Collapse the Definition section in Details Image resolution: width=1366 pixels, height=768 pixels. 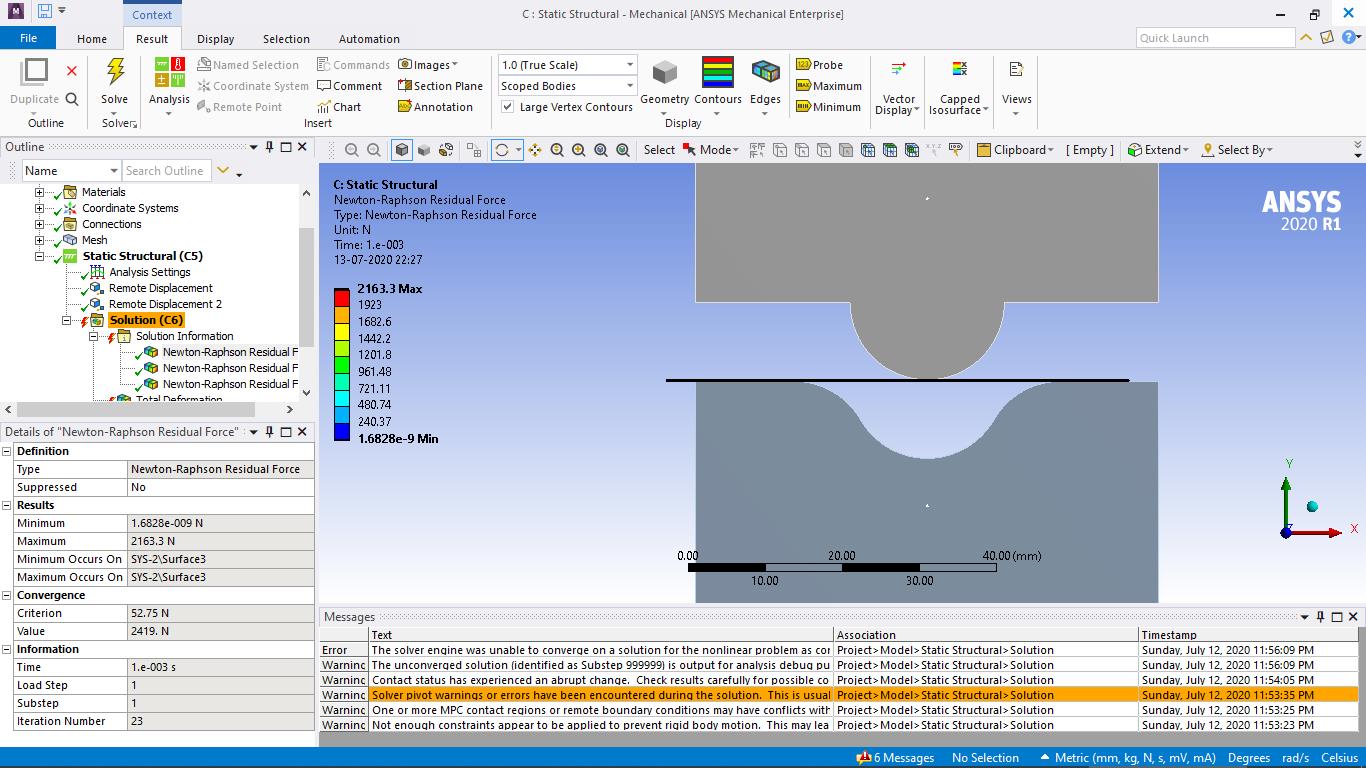(x=7, y=451)
